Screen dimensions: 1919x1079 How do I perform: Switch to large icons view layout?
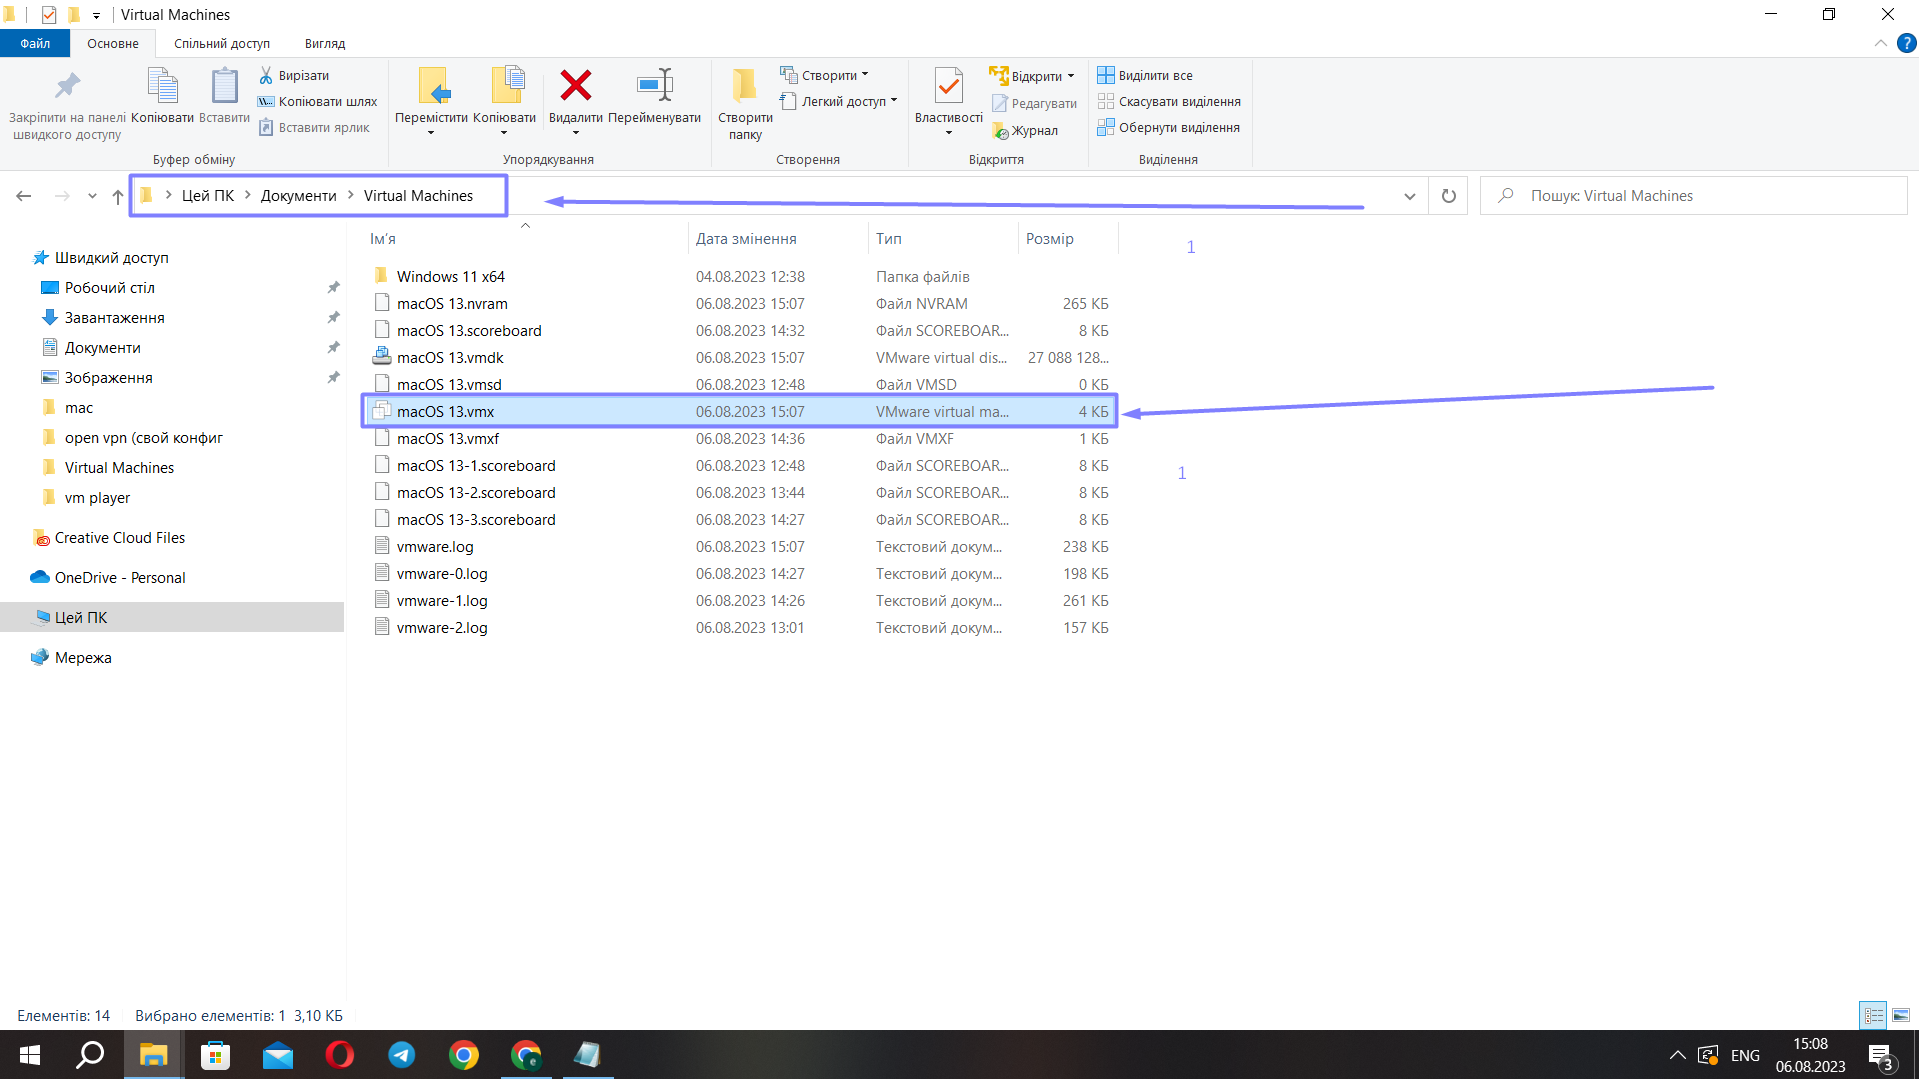pos(1900,1015)
